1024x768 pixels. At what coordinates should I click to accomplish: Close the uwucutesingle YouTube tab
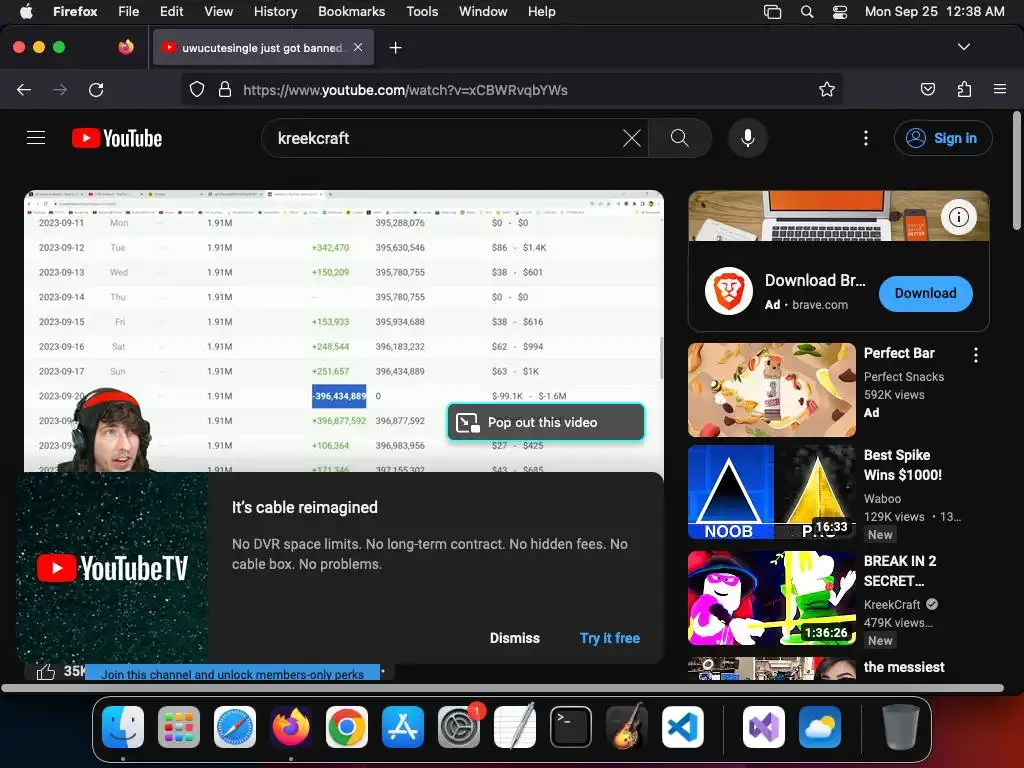coord(358,47)
